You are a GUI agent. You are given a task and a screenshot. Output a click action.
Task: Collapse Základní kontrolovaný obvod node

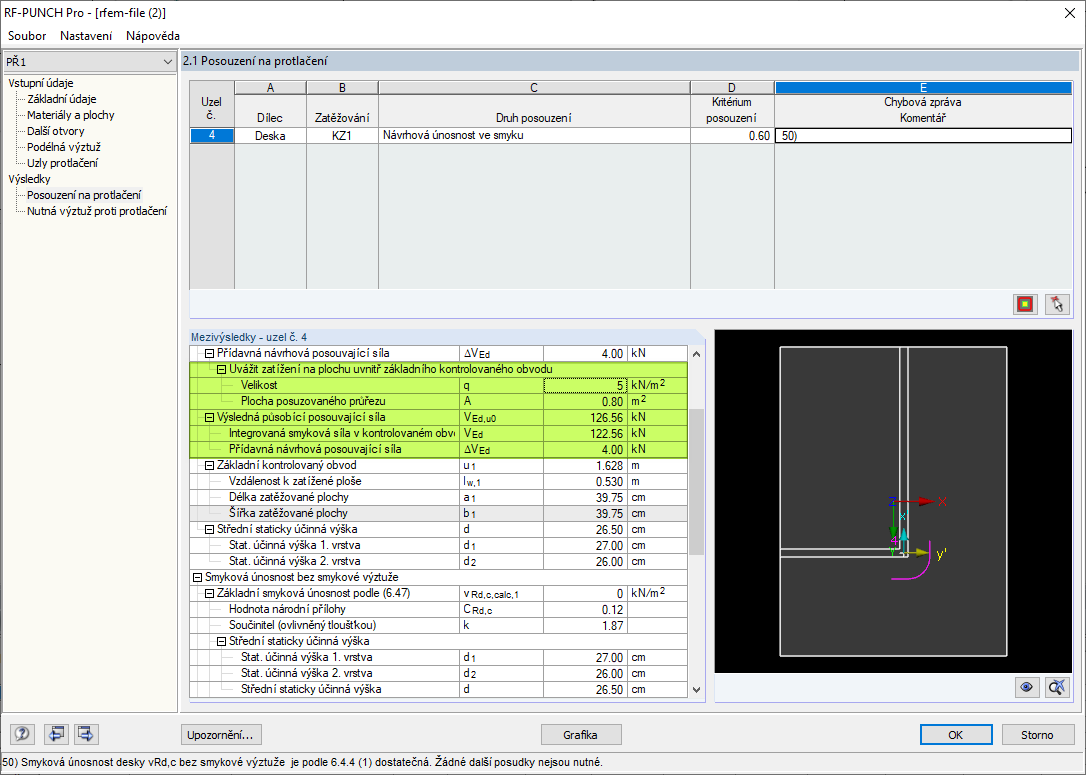tap(209, 465)
